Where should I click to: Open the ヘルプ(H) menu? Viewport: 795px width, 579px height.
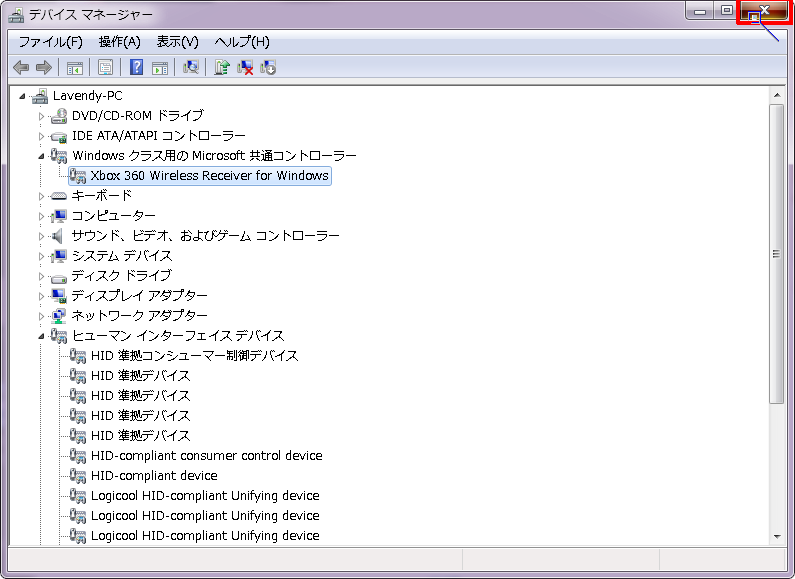(x=242, y=42)
